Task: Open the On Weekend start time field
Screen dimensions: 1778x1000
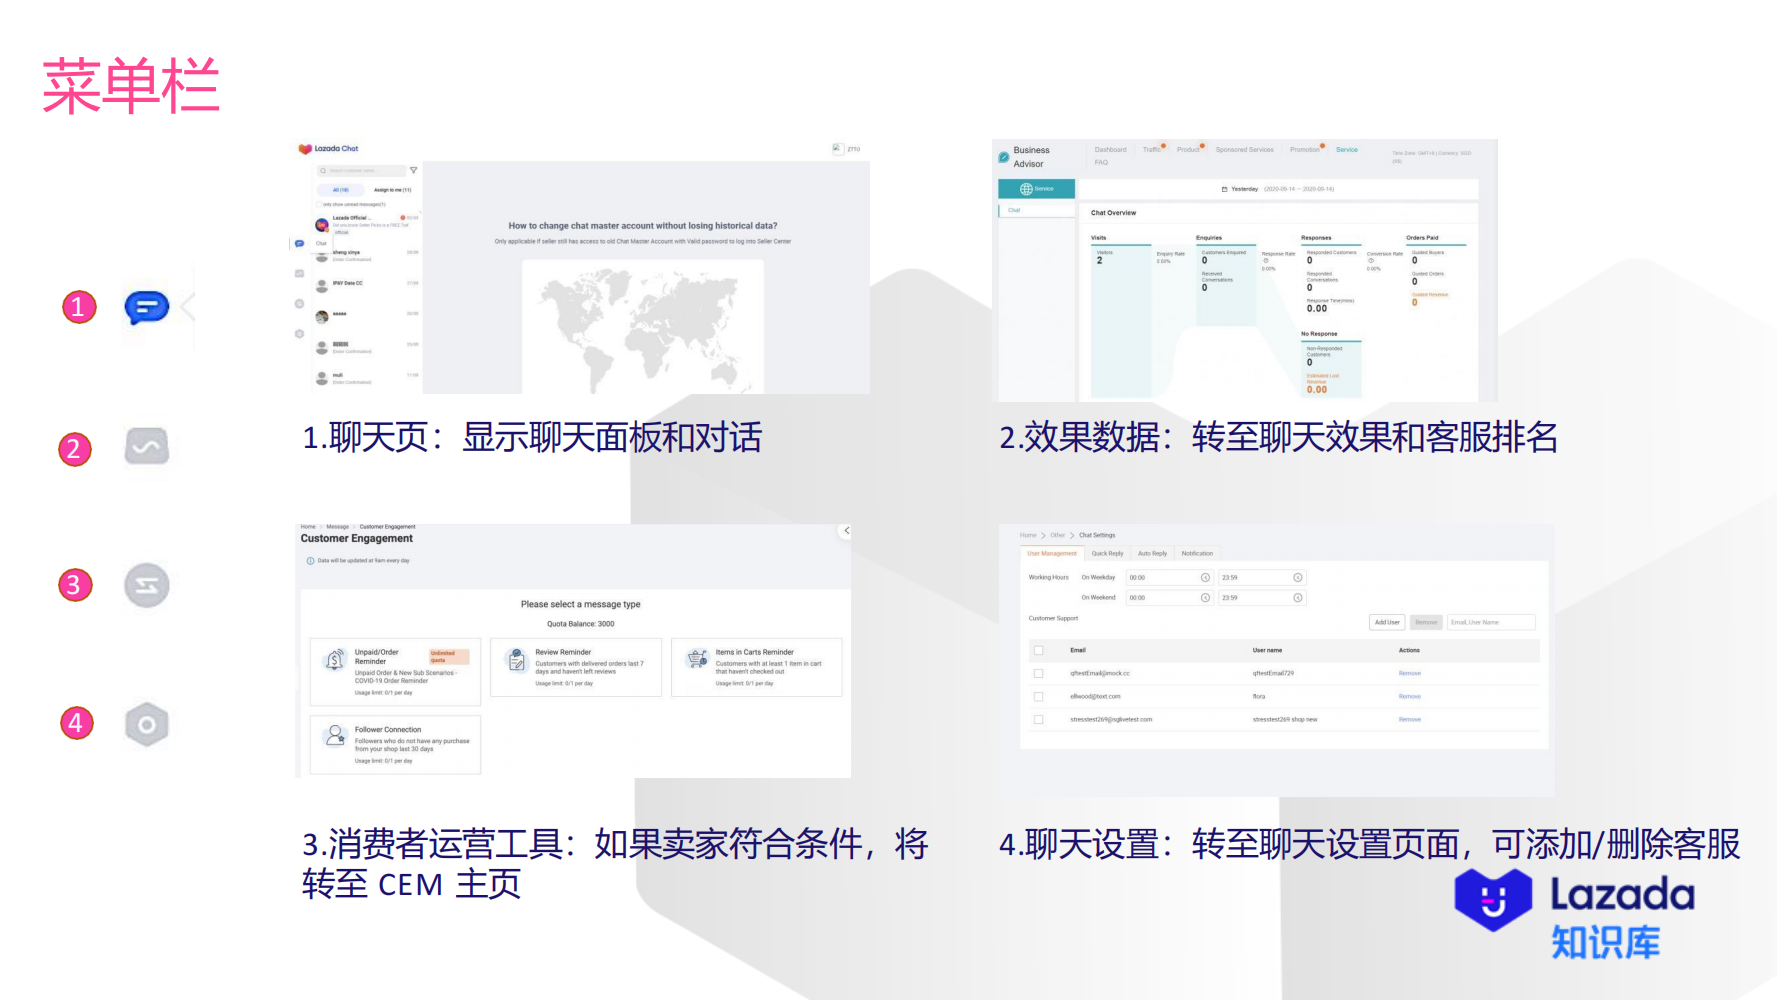Action: click(x=1170, y=598)
